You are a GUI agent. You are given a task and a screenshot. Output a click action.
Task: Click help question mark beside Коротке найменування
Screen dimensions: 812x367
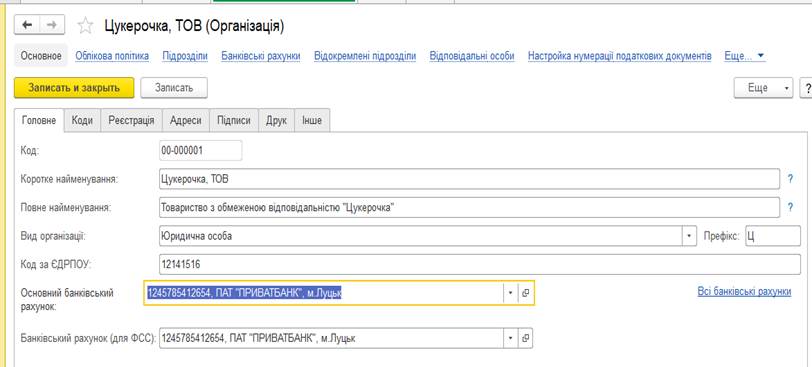point(790,179)
